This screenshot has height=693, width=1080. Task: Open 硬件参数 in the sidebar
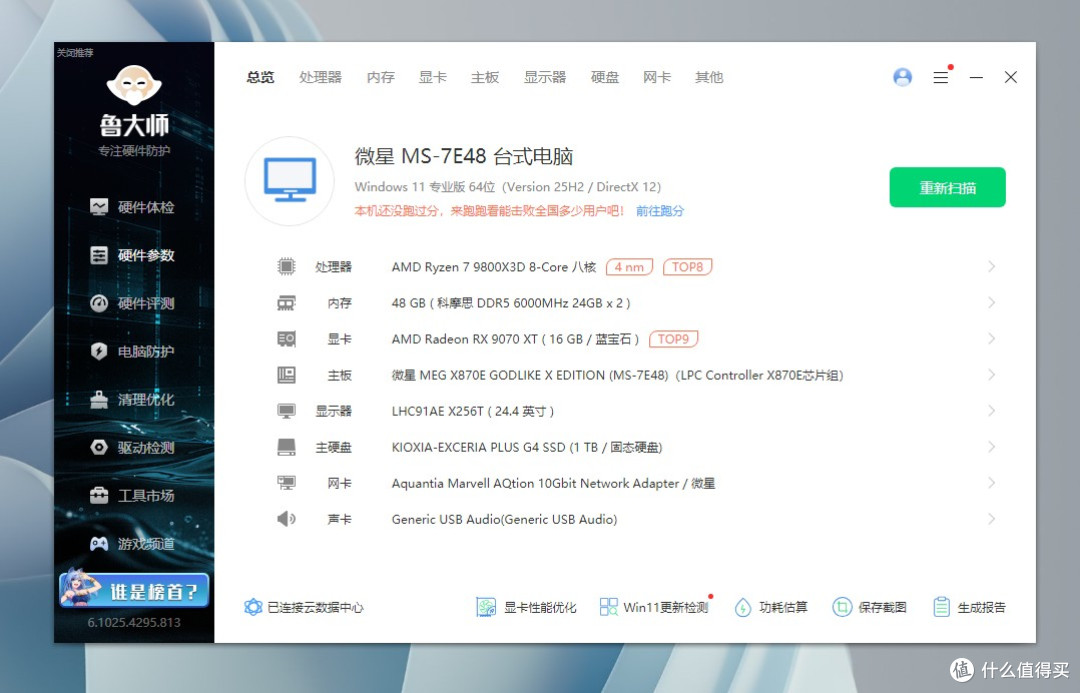coord(133,255)
